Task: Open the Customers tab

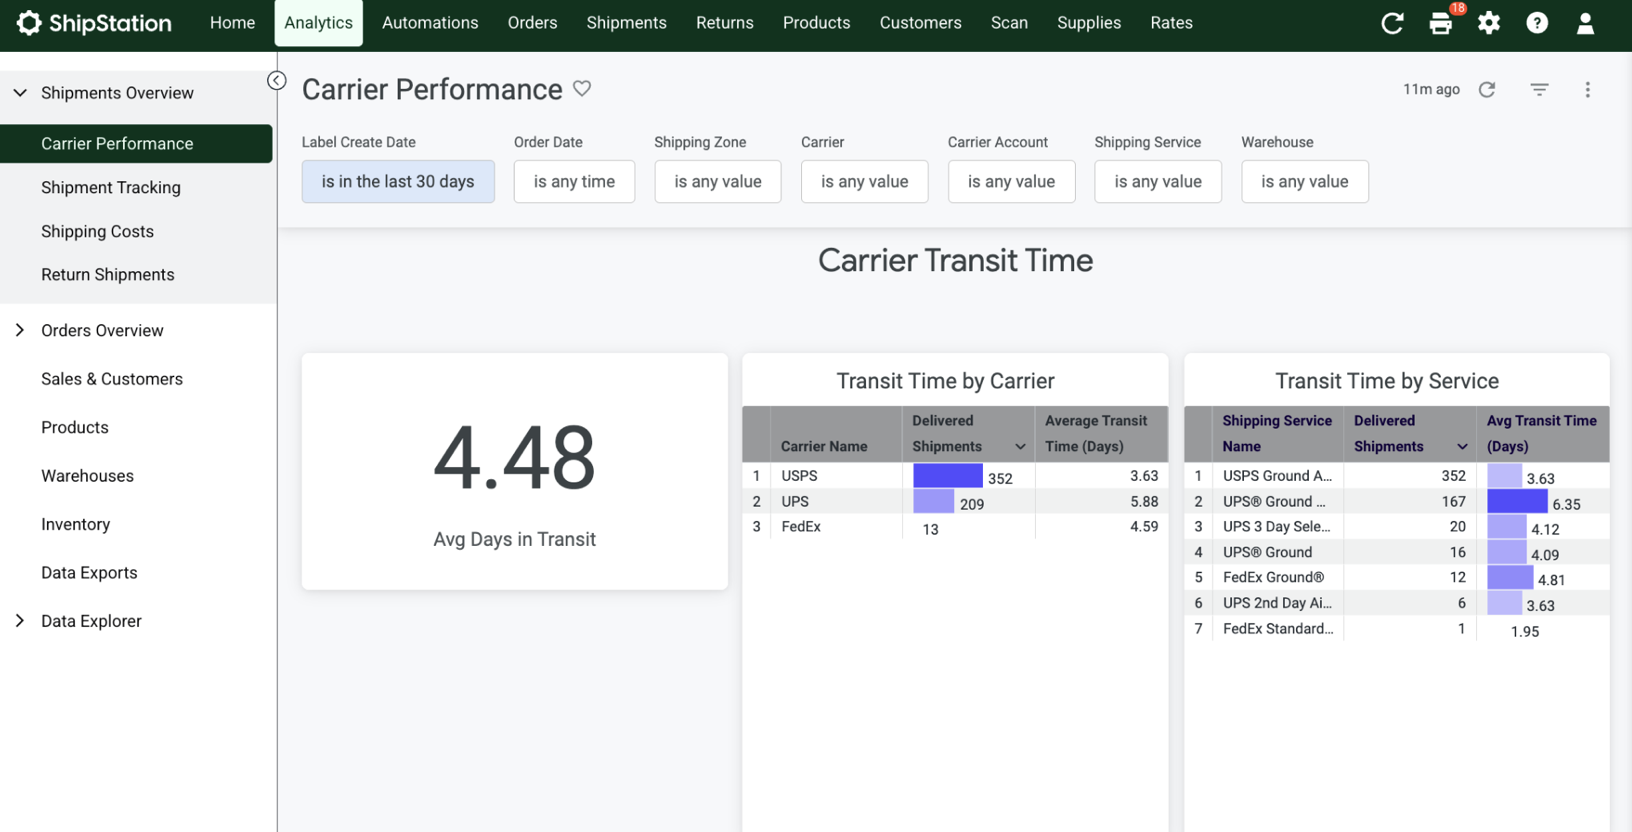Action: pos(920,23)
